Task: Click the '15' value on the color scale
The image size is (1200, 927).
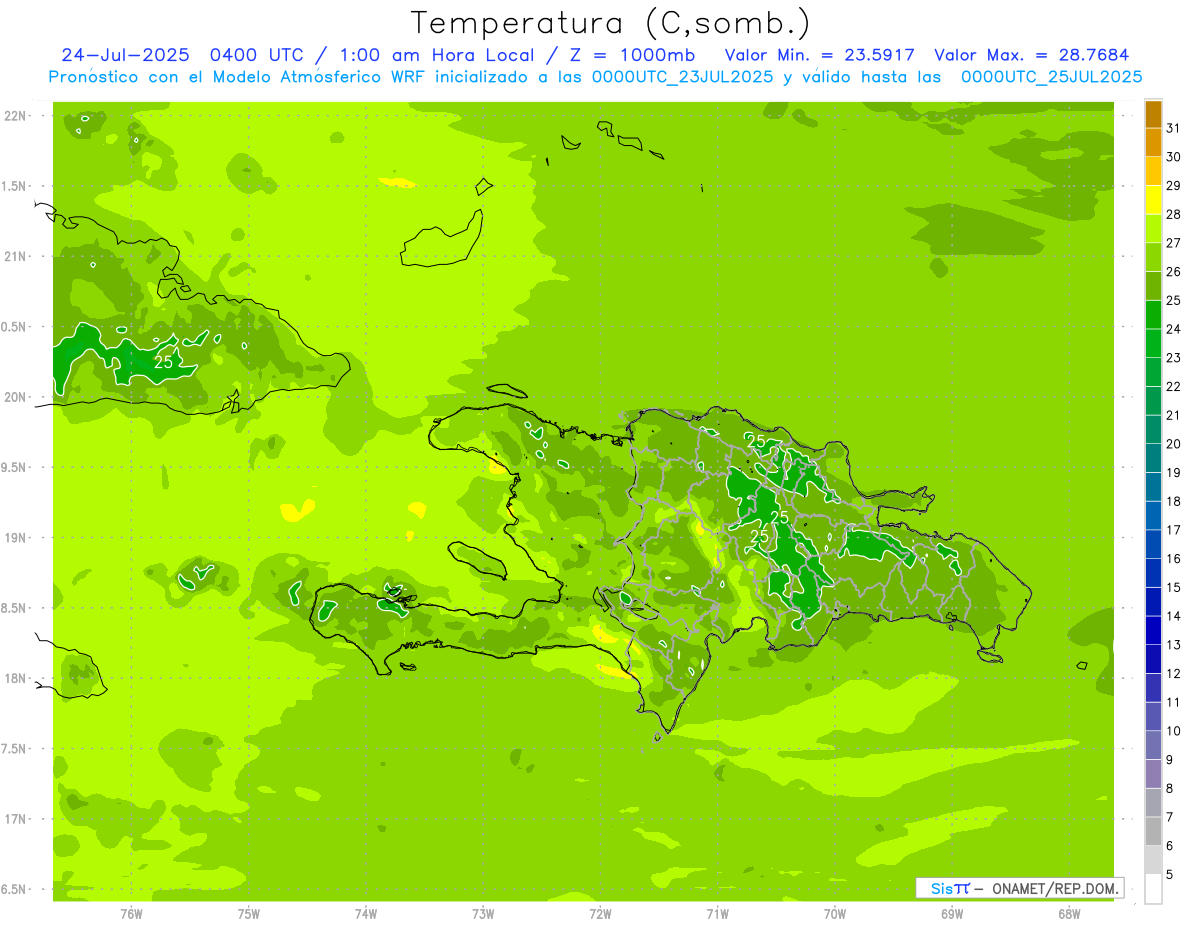Action: coord(1174,587)
